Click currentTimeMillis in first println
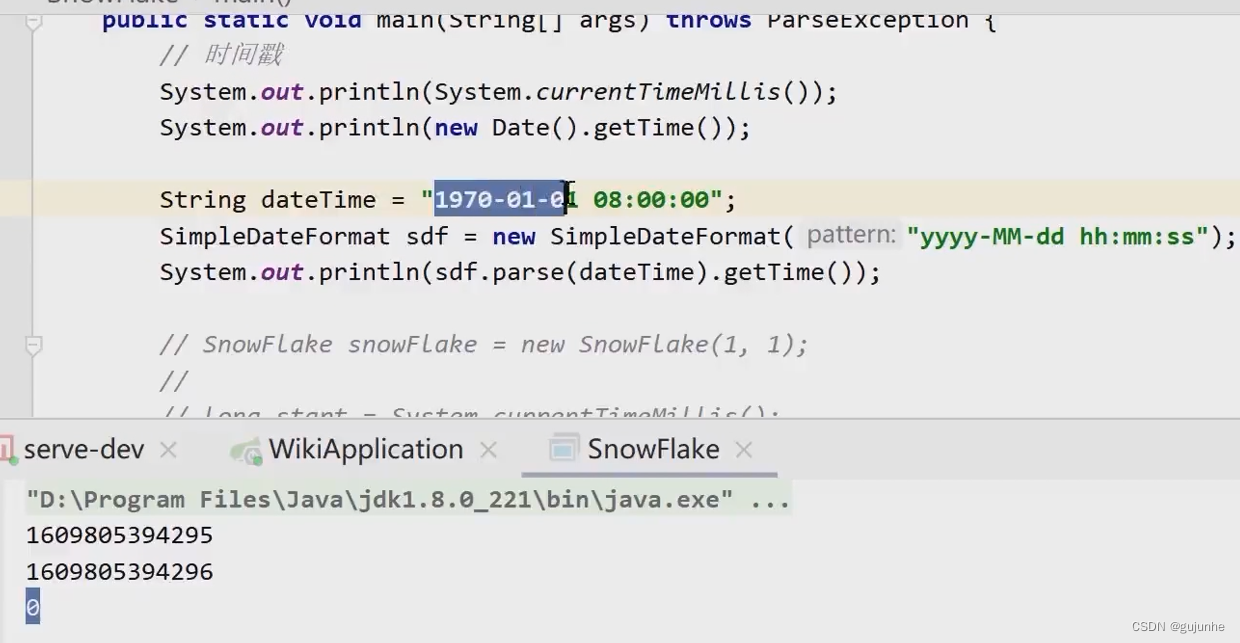Image resolution: width=1240 pixels, height=643 pixels. (x=658, y=92)
